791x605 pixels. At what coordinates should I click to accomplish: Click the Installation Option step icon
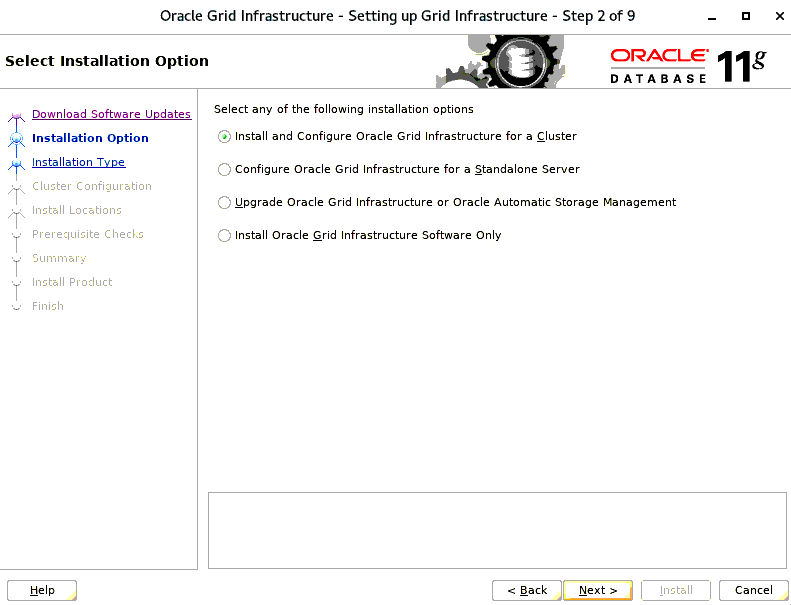point(16,139)
